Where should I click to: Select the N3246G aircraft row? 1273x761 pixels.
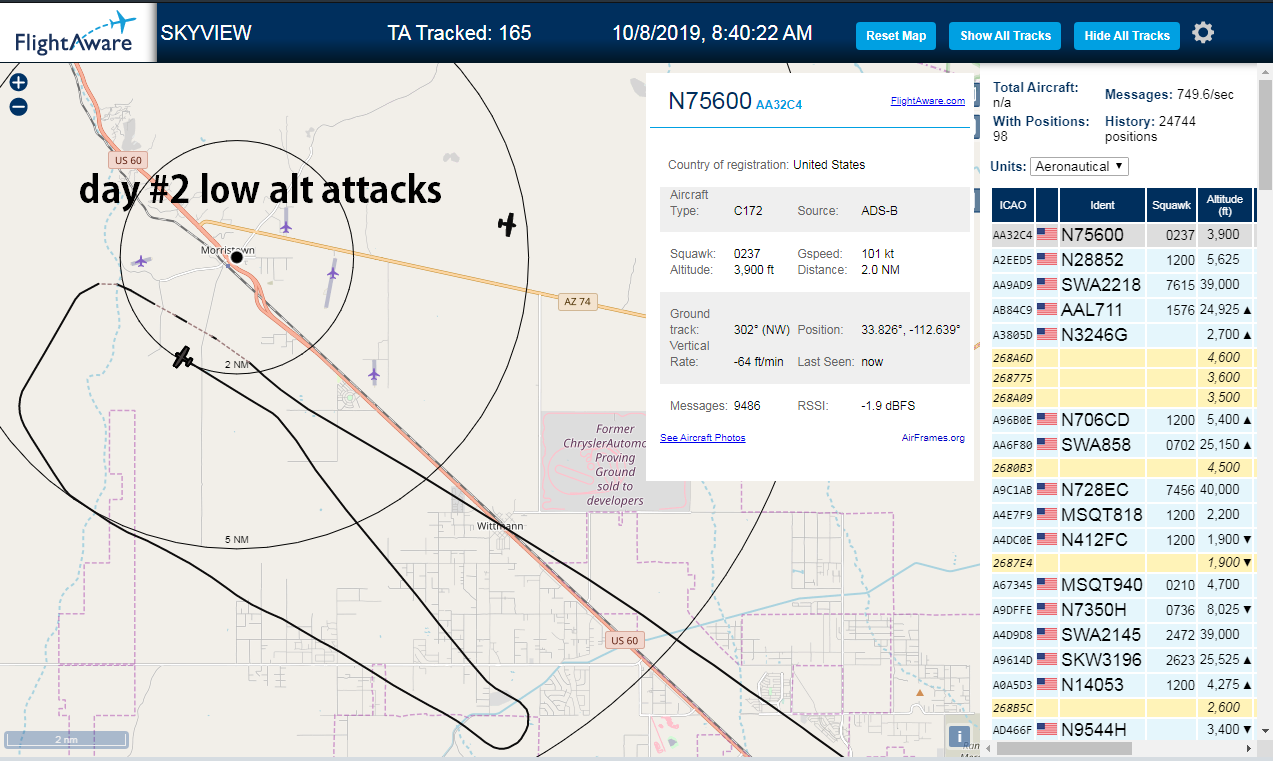tap(1122, 335)
